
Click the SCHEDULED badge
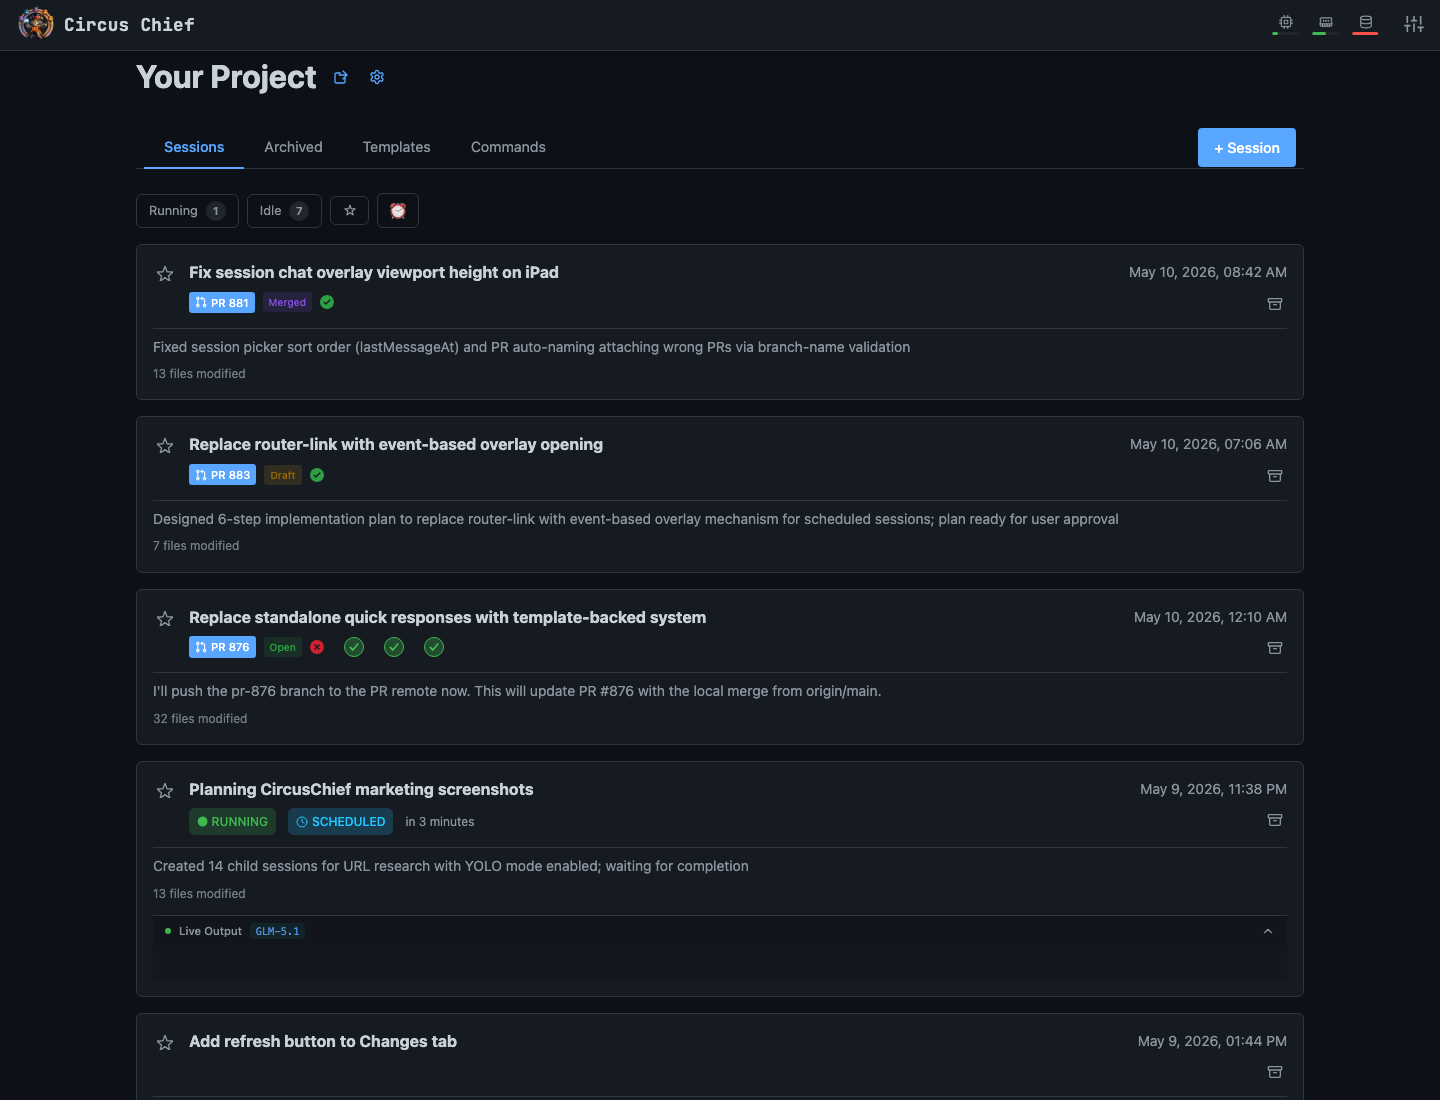click(x=341, y=822)
